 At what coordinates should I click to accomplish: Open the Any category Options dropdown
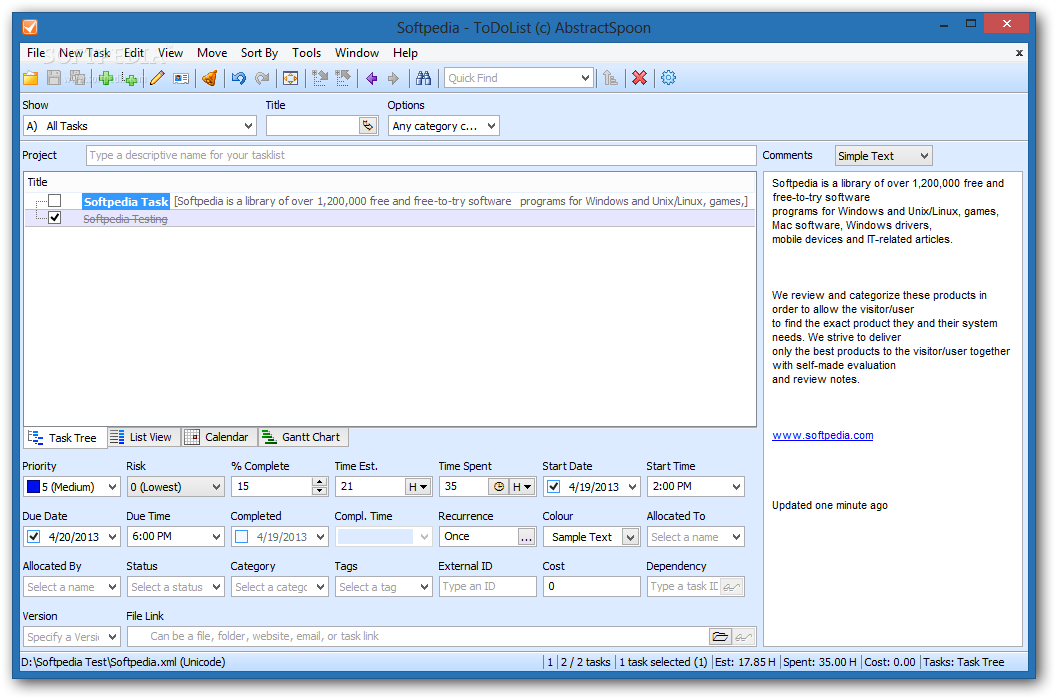[x=443, y=126]
